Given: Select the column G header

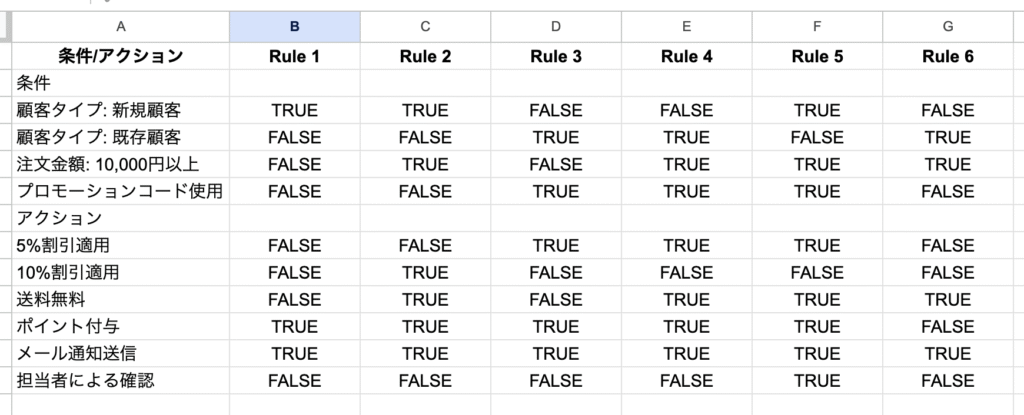Looking at the screenshot, I should coord(947,27).
